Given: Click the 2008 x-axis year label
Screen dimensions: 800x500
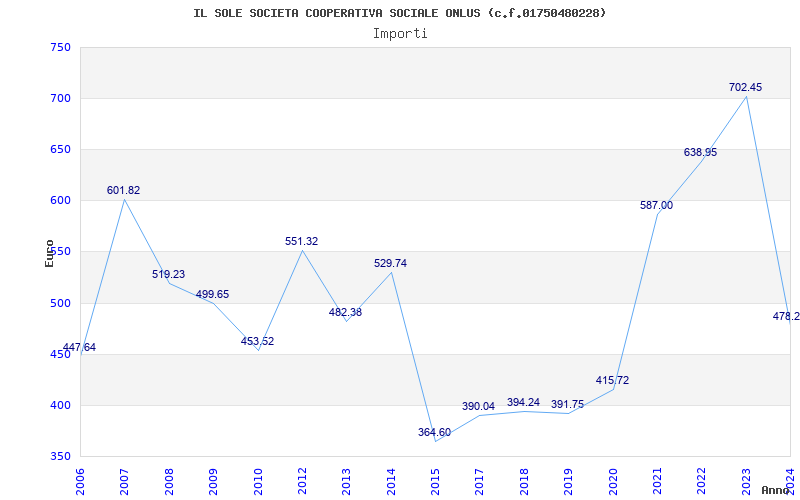Looking at the screenshot, I should pyautogui.click(x=169, y=481).
